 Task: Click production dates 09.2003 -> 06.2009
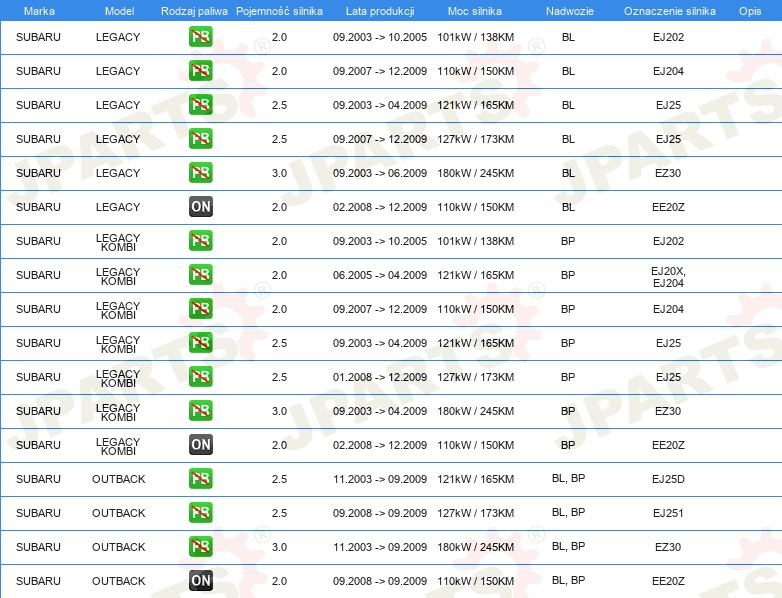380,173
